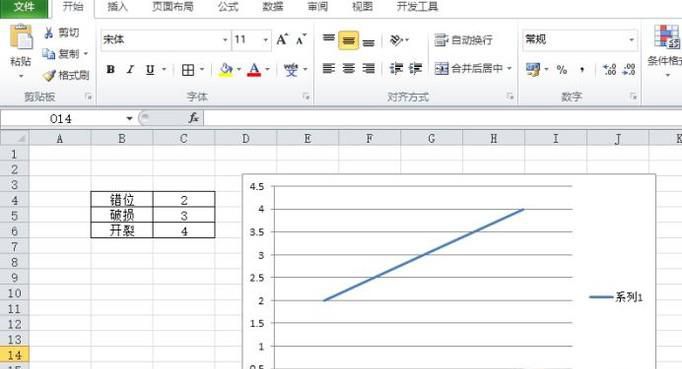Toggle underline formatting
Viewport: 682px width, 369px height.
tap(150, 69)
